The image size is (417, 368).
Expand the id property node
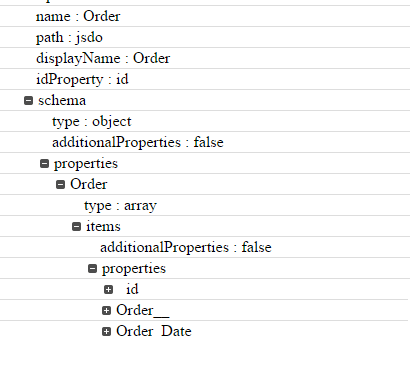click(x=108, y=289)
